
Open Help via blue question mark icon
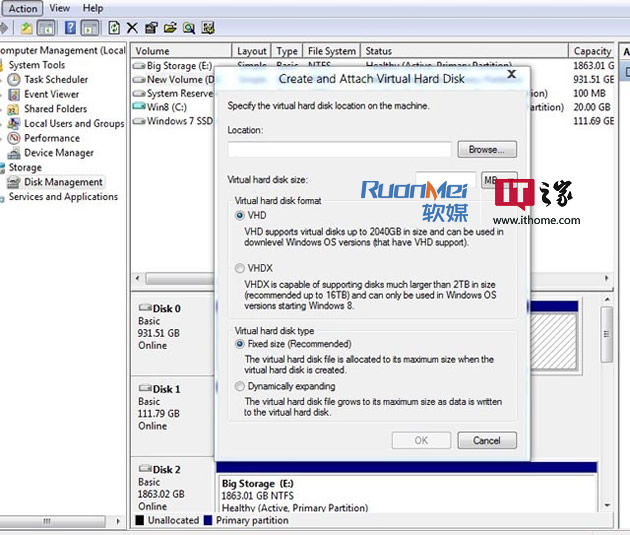(x=70, y=28)
